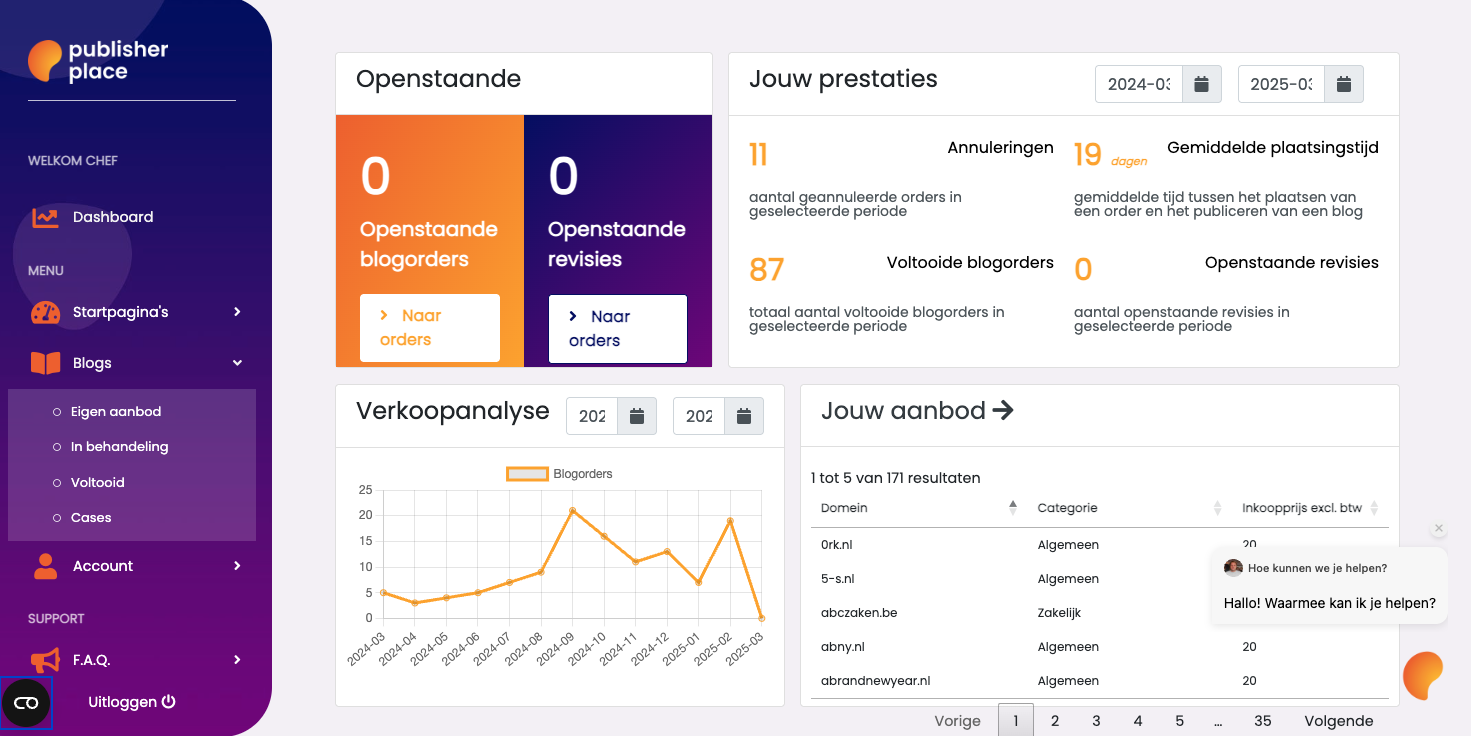
Task: Sort table by Inkoopprijs excl. btw arrows
Action: click(1374, 508)
